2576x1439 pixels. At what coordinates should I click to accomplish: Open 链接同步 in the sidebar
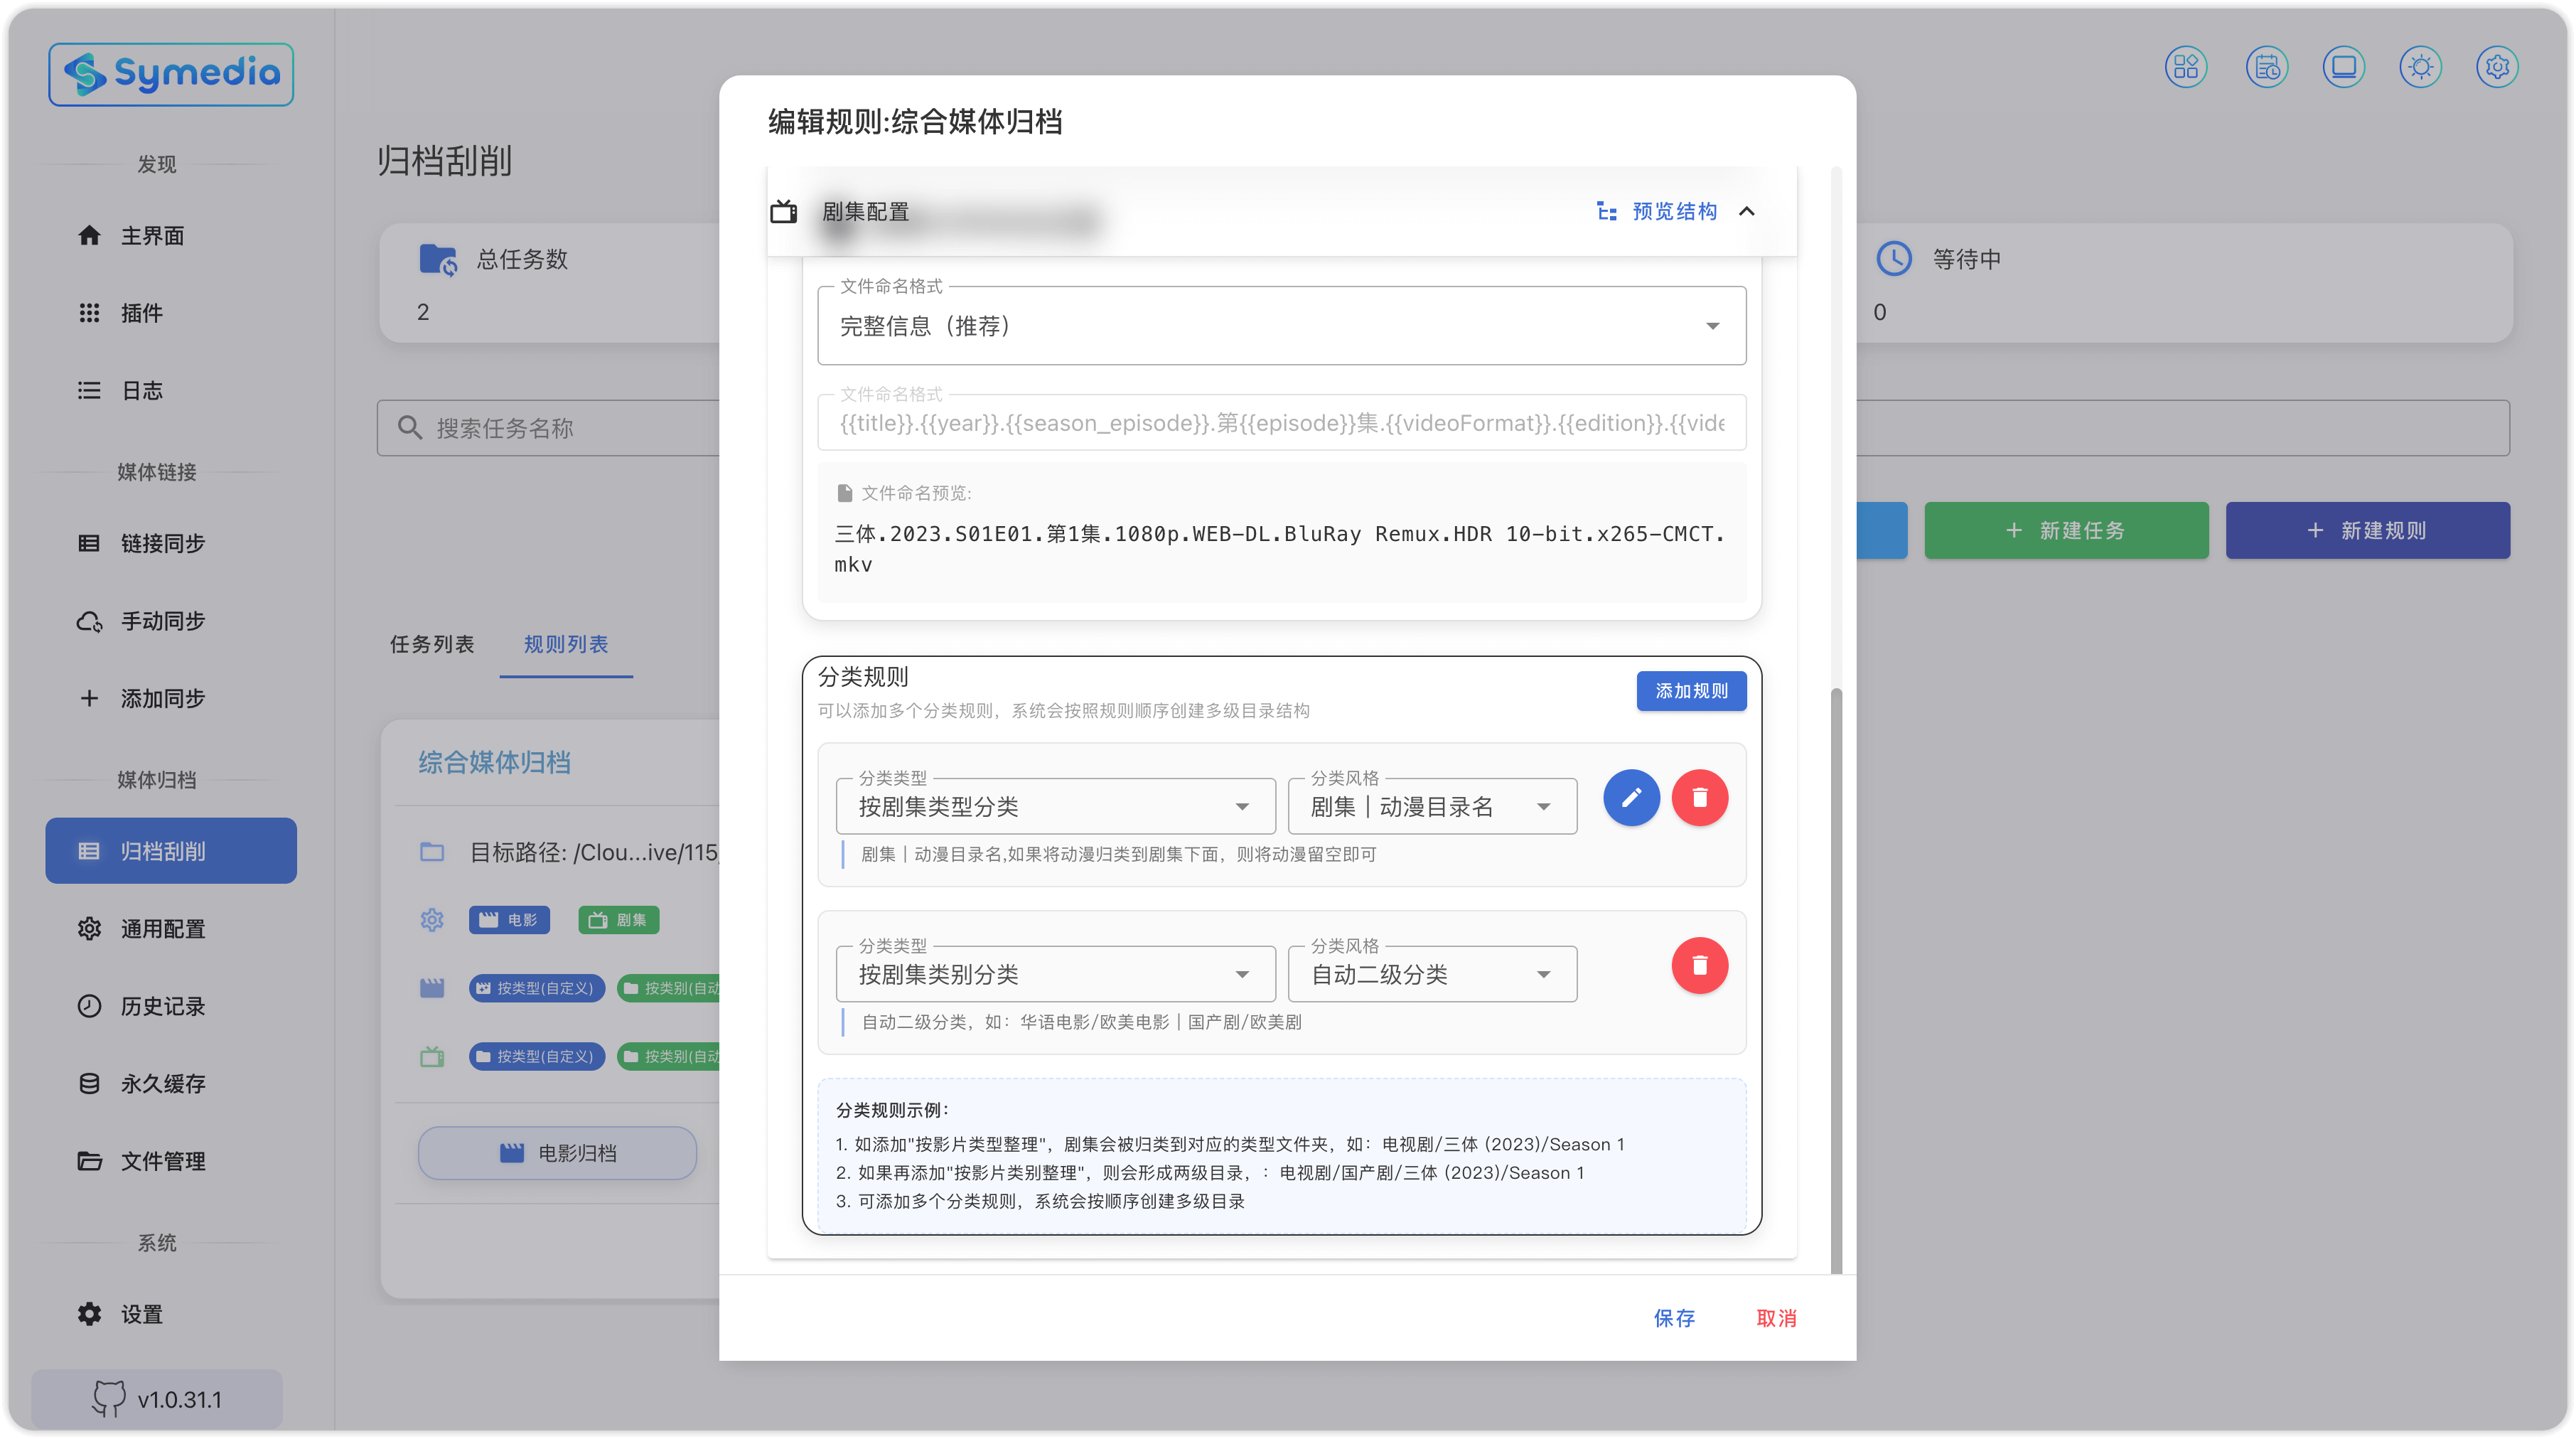[x=171, y=543]
